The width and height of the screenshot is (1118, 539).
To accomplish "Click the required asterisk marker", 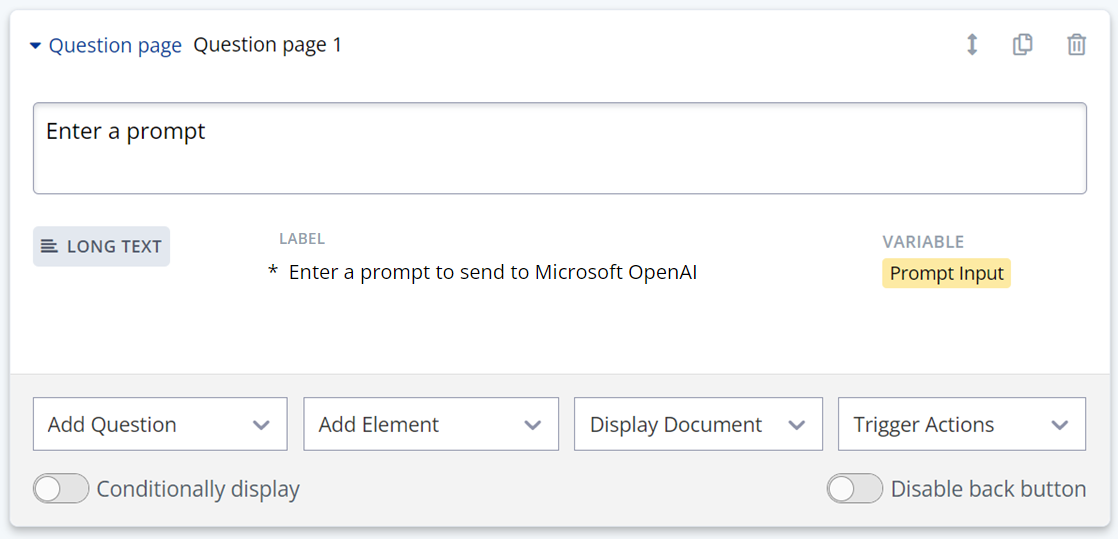I will [273, 273].
